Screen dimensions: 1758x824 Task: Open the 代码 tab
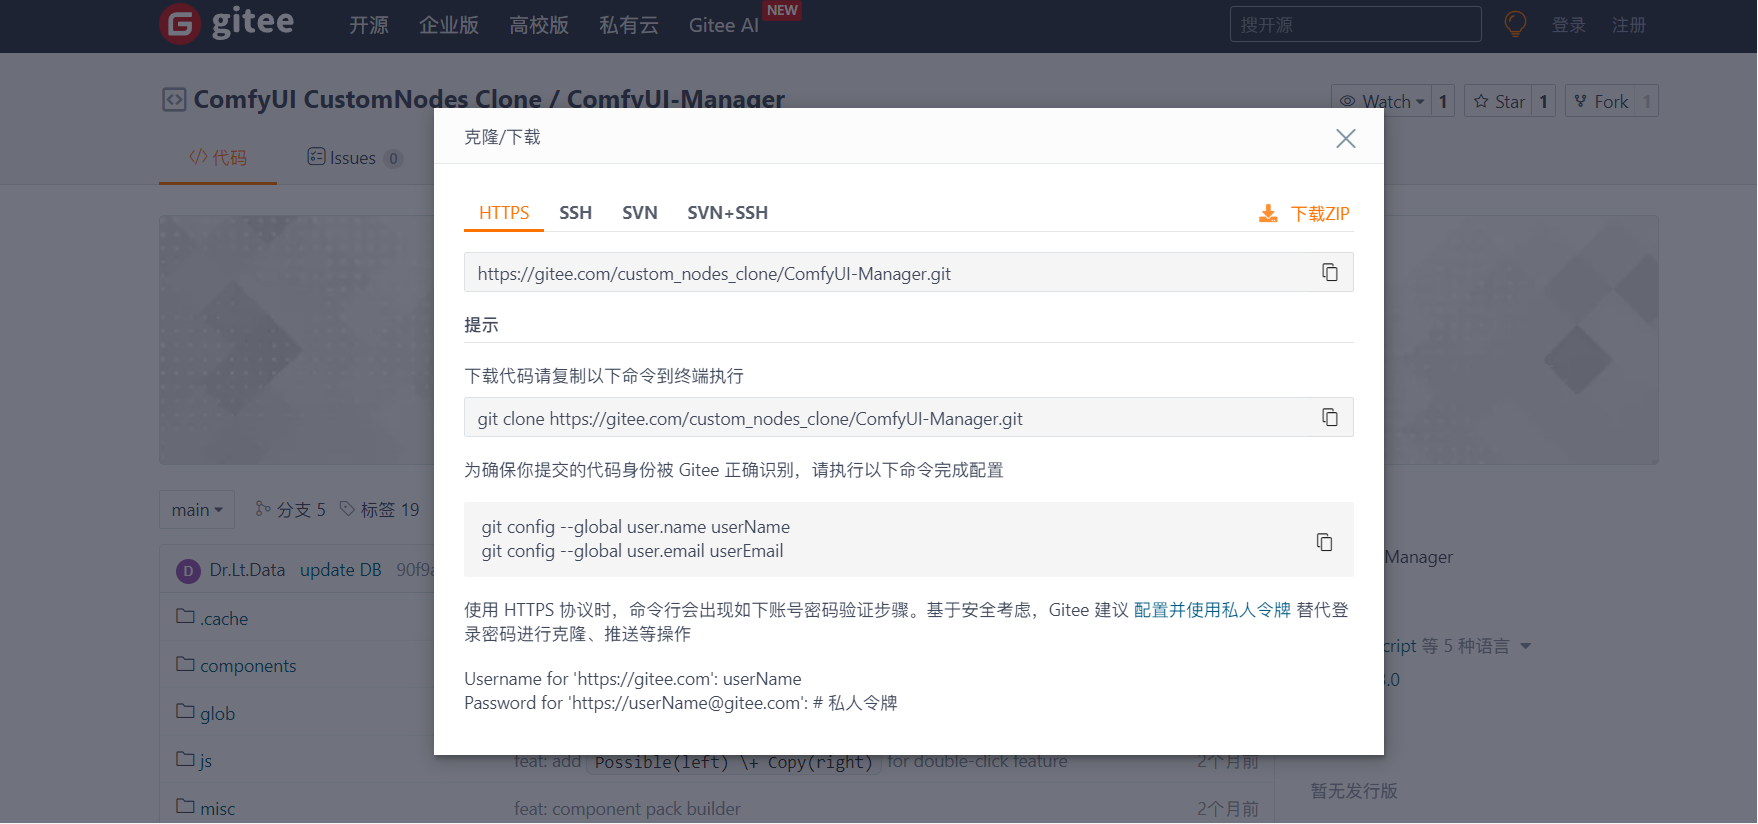pyautogui.click(x=218, y=158)
